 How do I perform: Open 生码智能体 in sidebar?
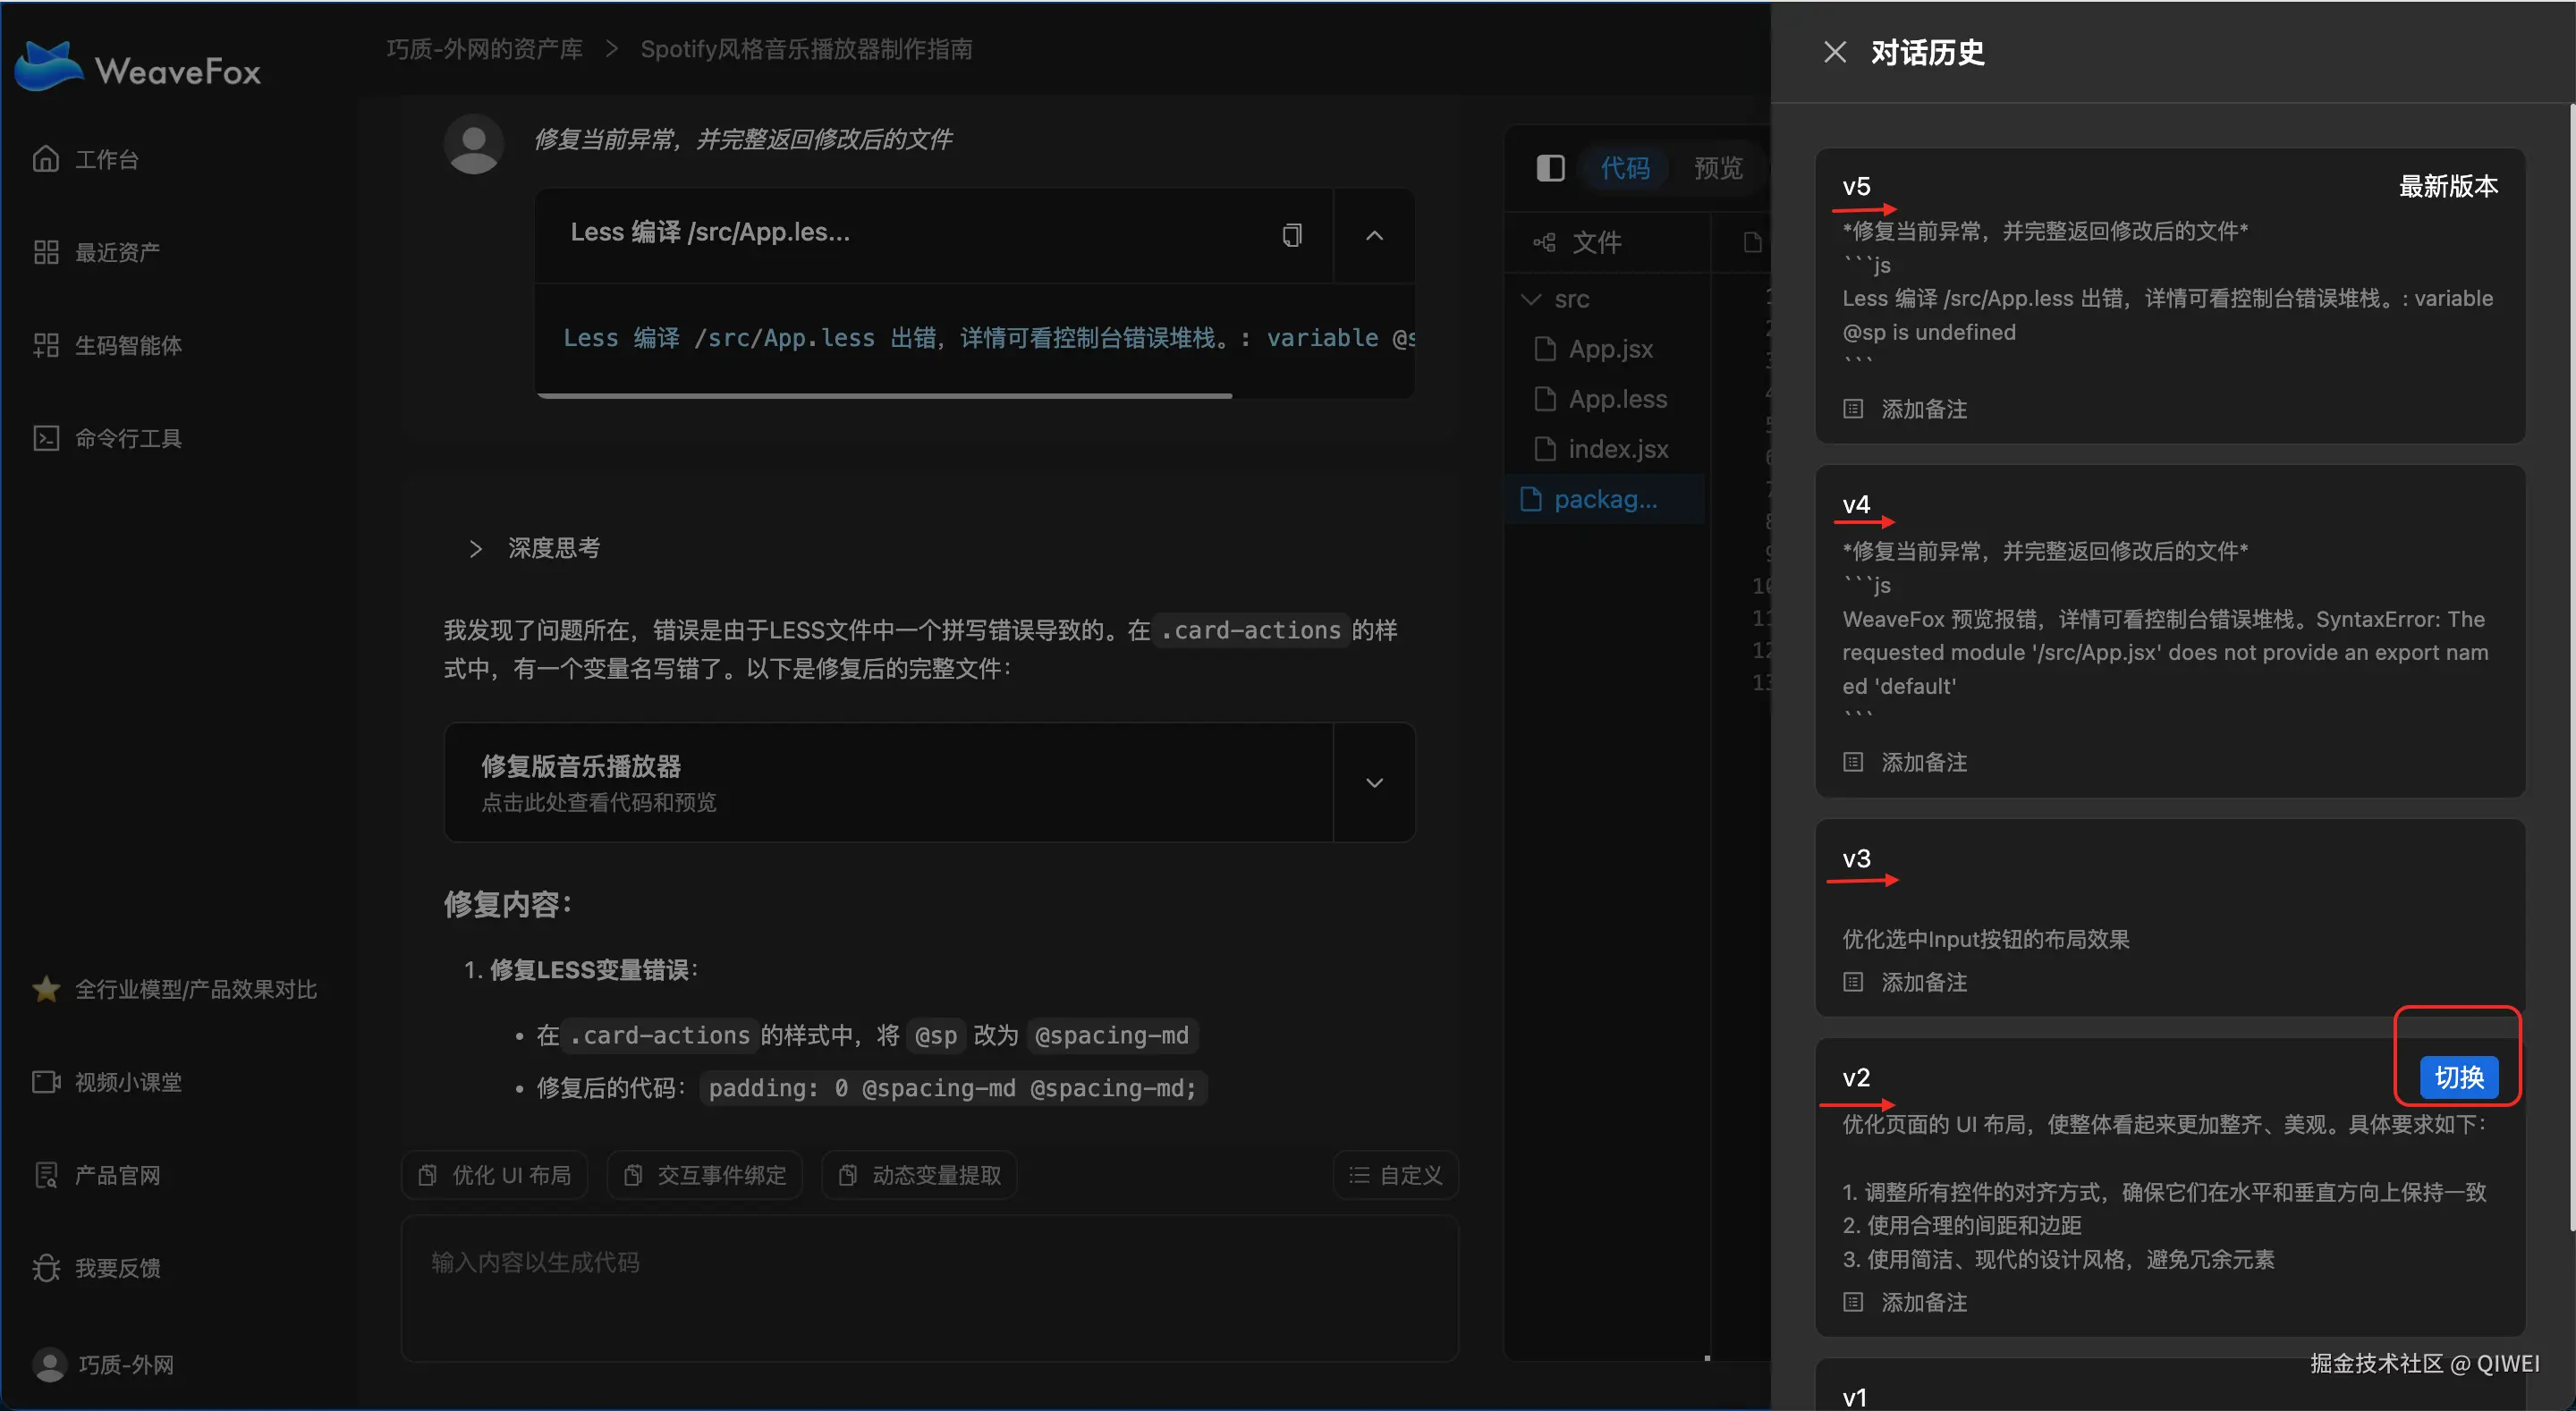click(107, 345)
